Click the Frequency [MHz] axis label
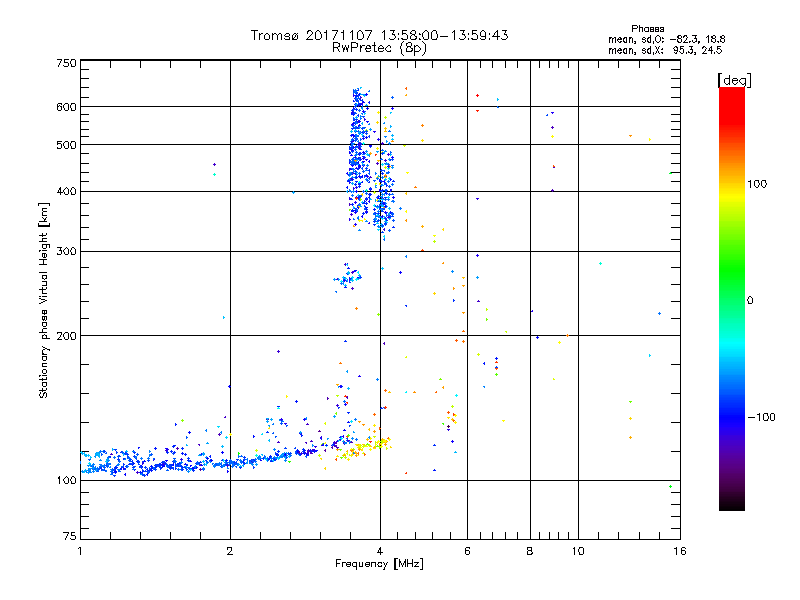The width and height of the screenshot is (800, 600). pyautogui.click(x=379, y=565)
